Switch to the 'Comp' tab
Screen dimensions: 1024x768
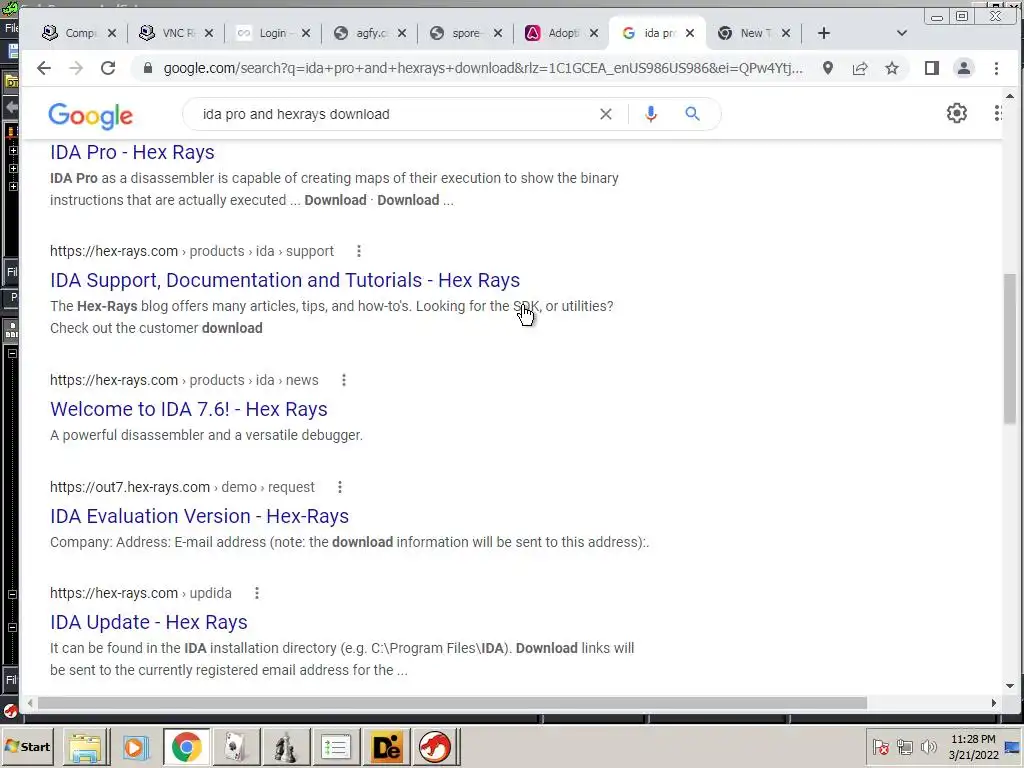(79, 33)
